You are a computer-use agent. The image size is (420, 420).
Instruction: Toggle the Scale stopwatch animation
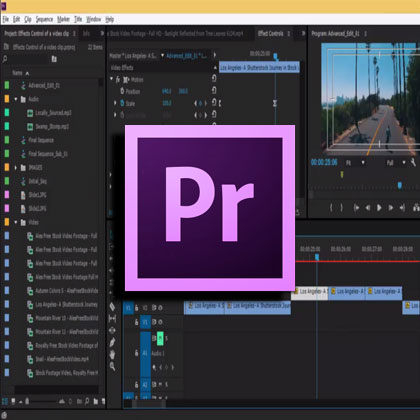click(122, 103)
